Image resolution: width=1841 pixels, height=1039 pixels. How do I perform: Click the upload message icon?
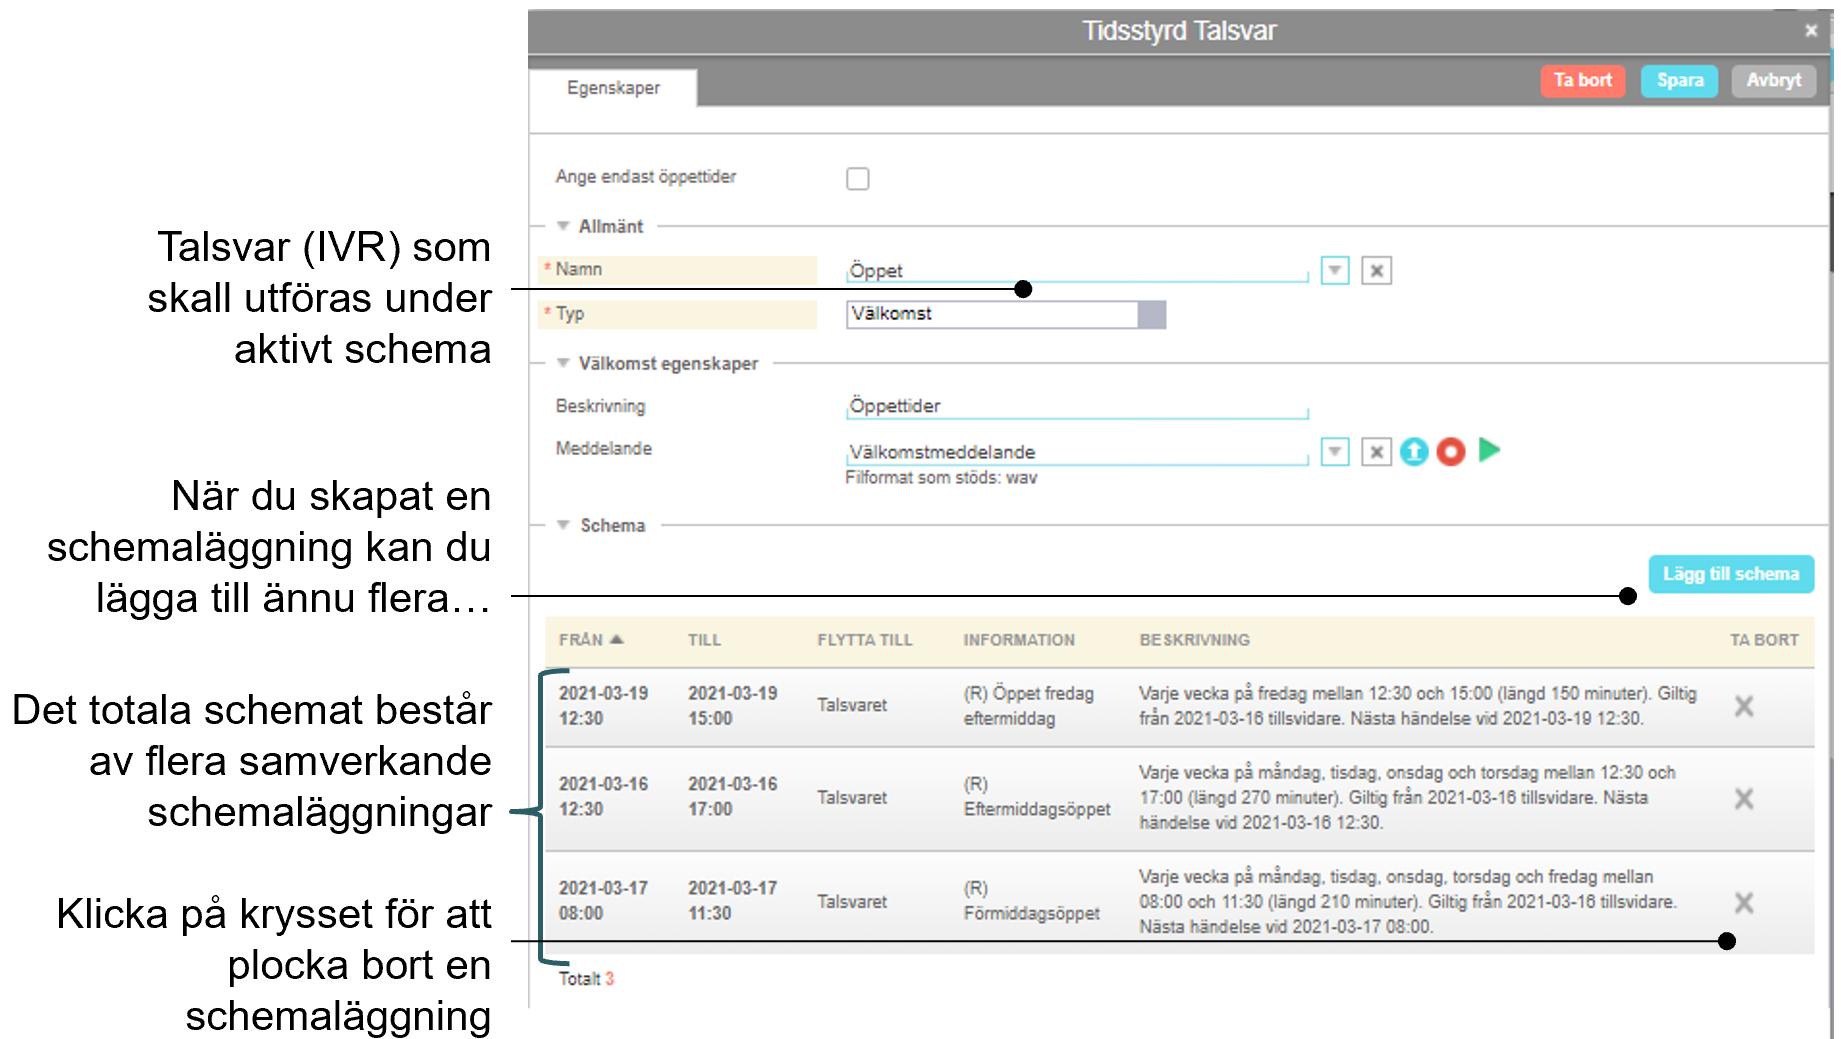tap(1413, 452)
